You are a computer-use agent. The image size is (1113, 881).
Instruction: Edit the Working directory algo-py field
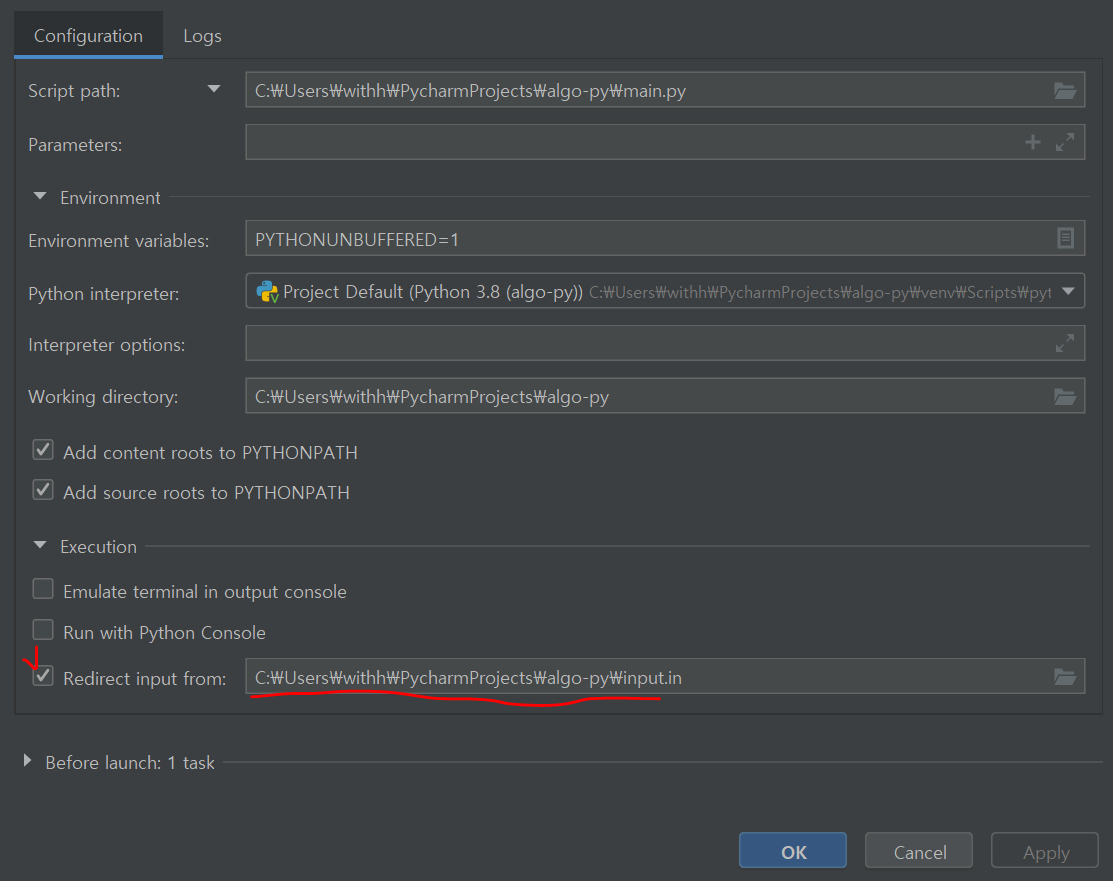(x=665, y=396)
